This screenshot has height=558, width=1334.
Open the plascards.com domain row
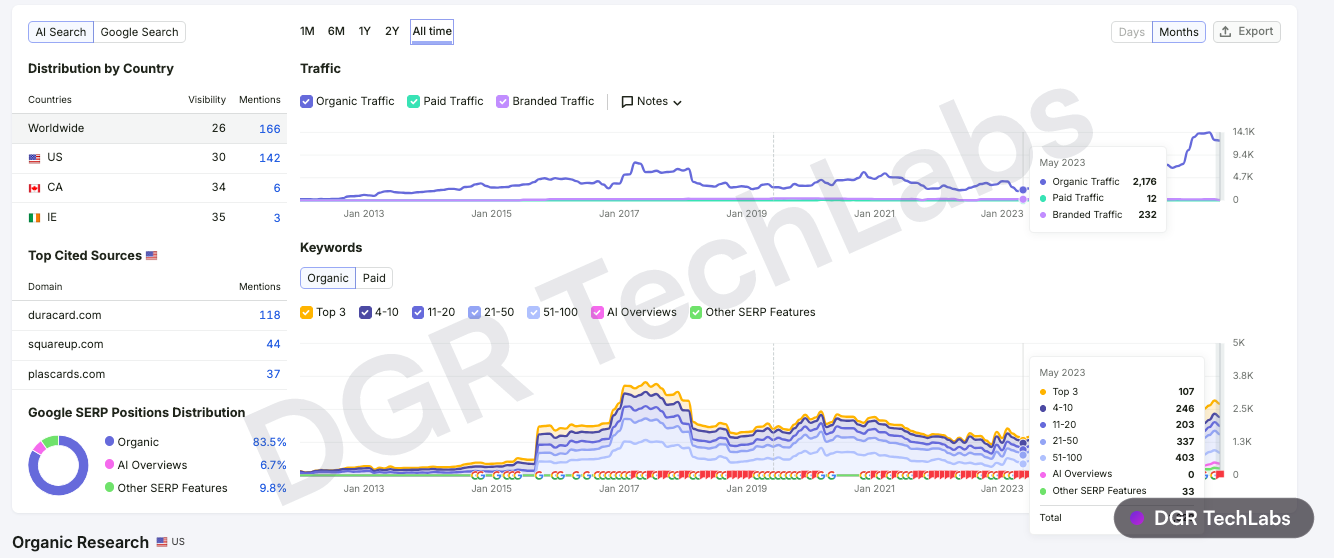(x=149, y=374)
